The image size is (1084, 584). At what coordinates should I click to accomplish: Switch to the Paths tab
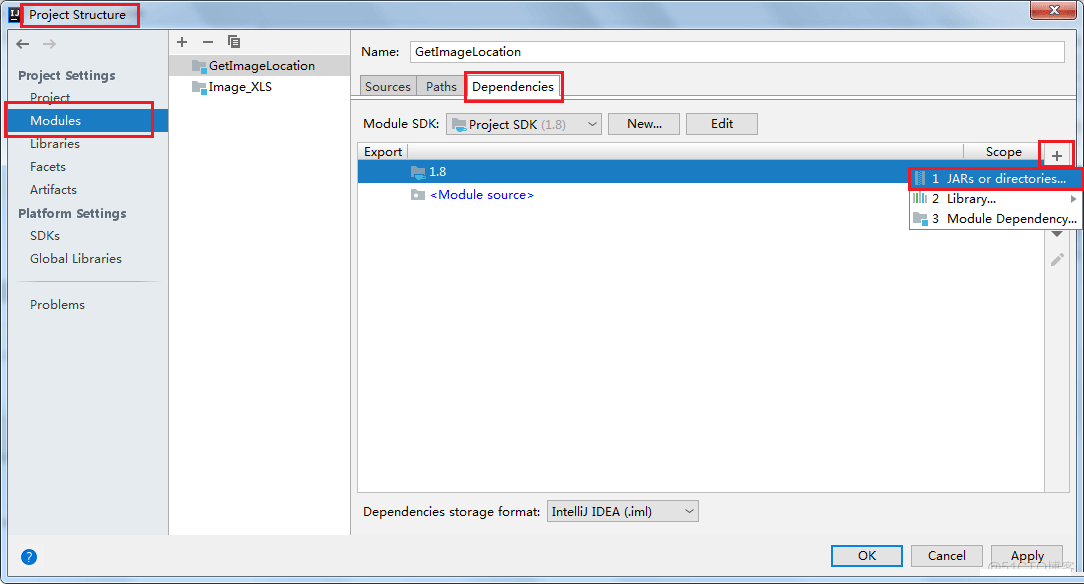click(441, 86)
